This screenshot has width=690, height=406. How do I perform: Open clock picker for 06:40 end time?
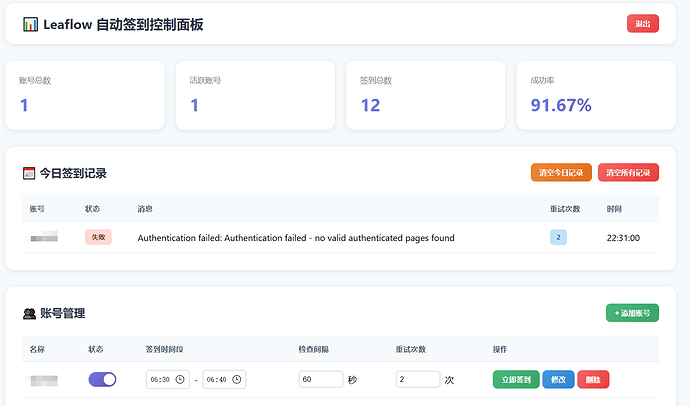pos(237,380)
